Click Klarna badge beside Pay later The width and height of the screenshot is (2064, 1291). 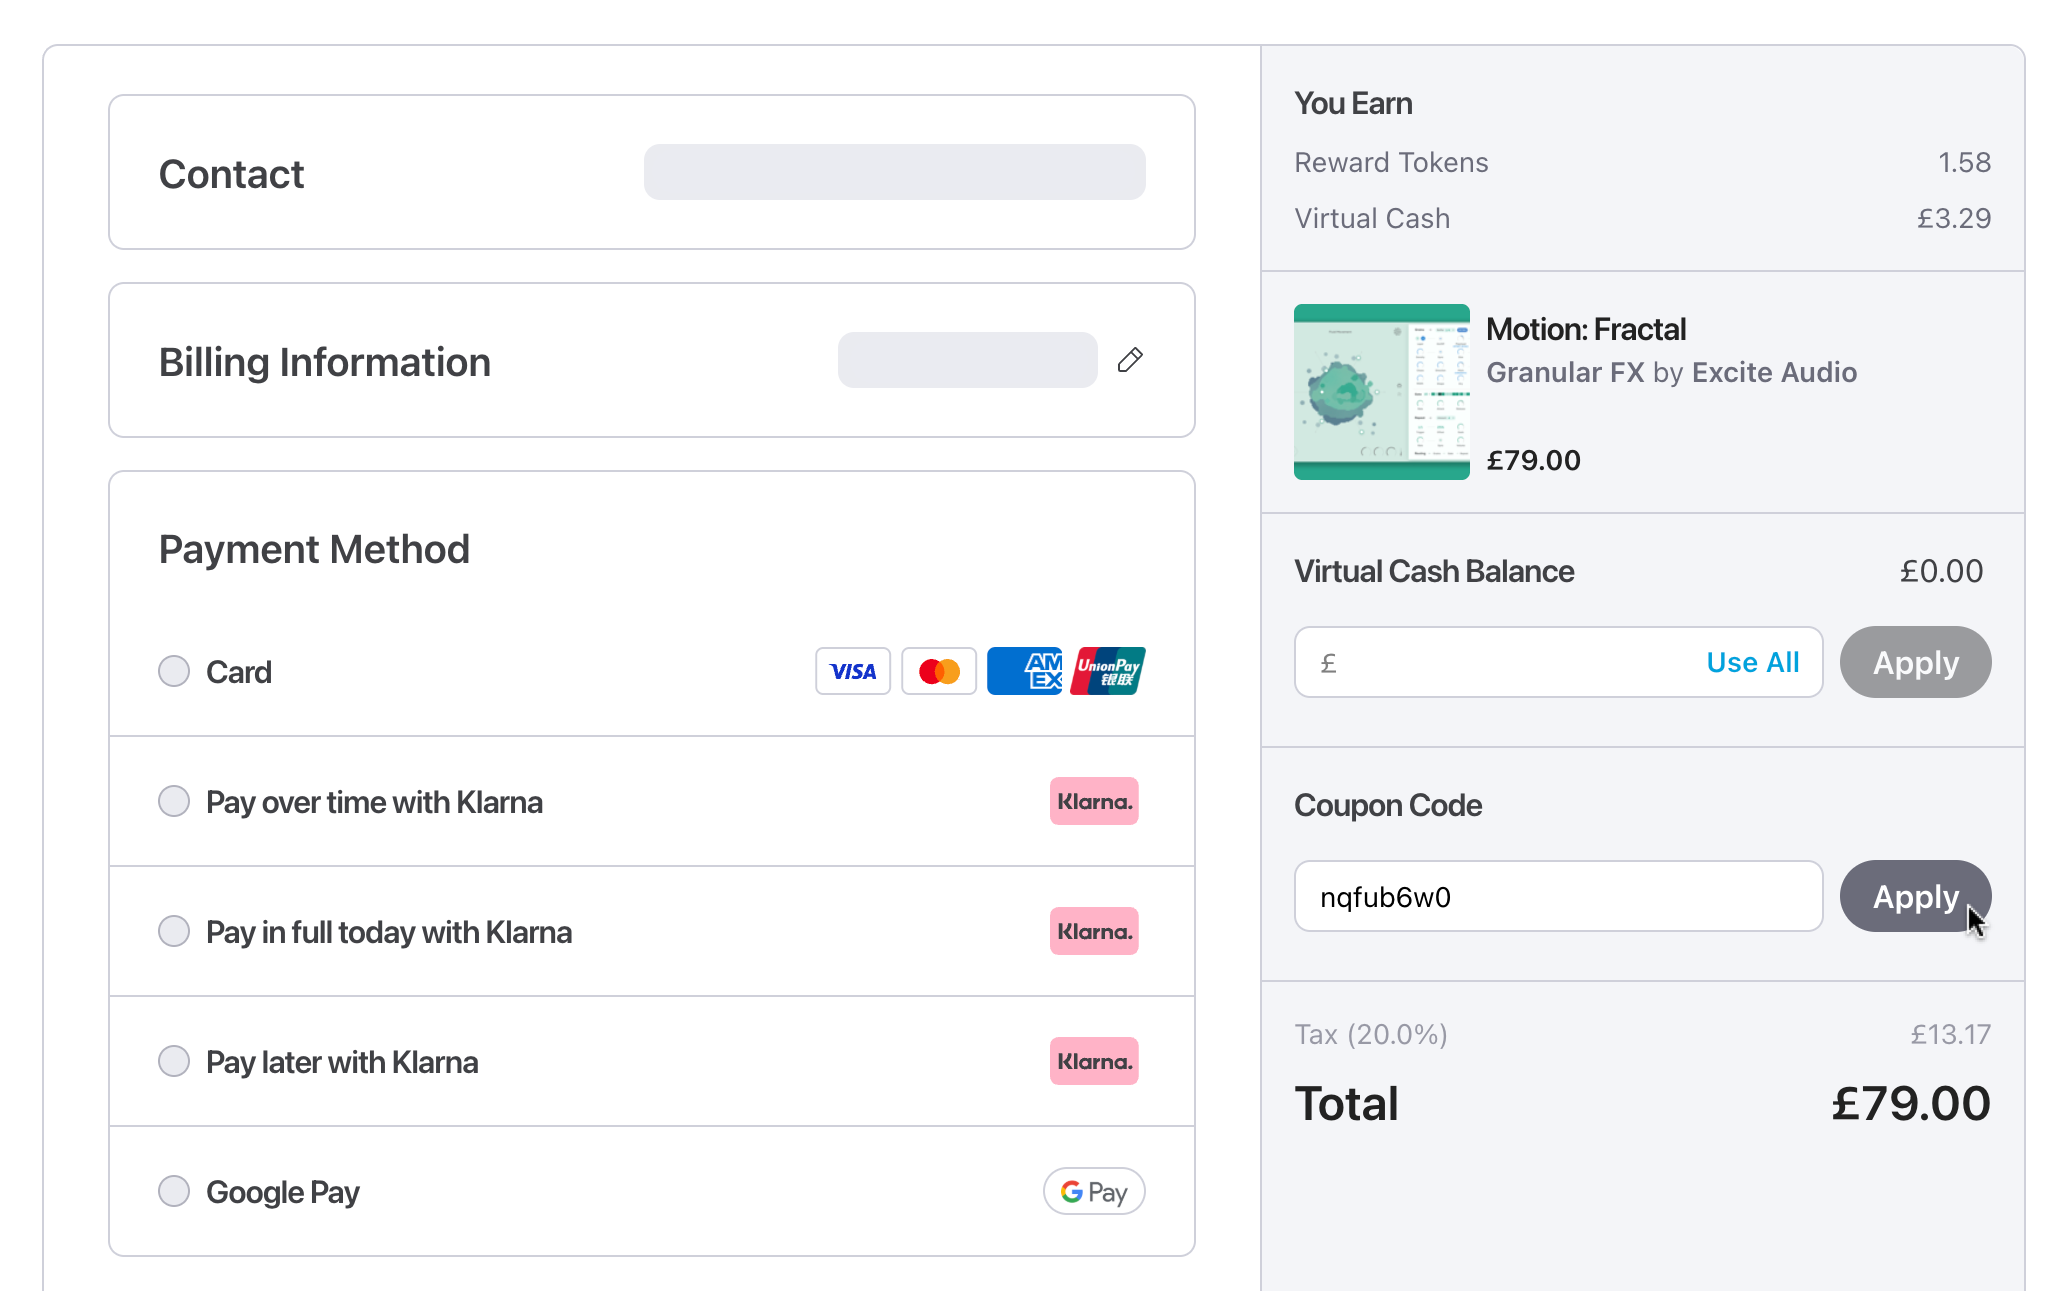pyautogui.click(x=1094, y=1061)
